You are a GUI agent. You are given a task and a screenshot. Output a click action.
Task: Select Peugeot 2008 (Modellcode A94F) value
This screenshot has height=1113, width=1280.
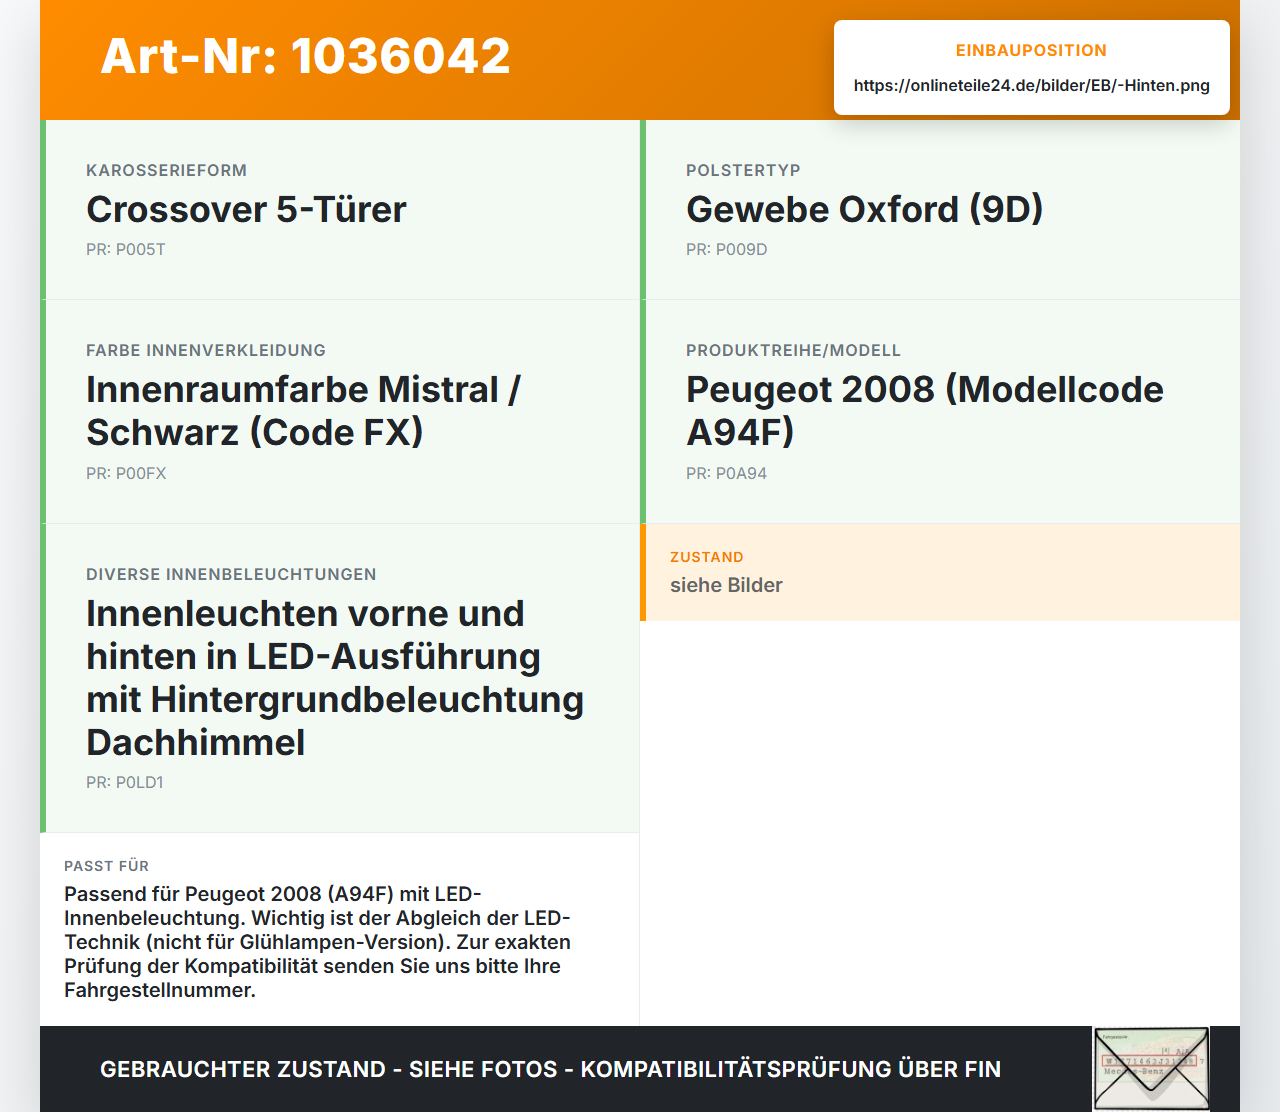coord(925,410)
